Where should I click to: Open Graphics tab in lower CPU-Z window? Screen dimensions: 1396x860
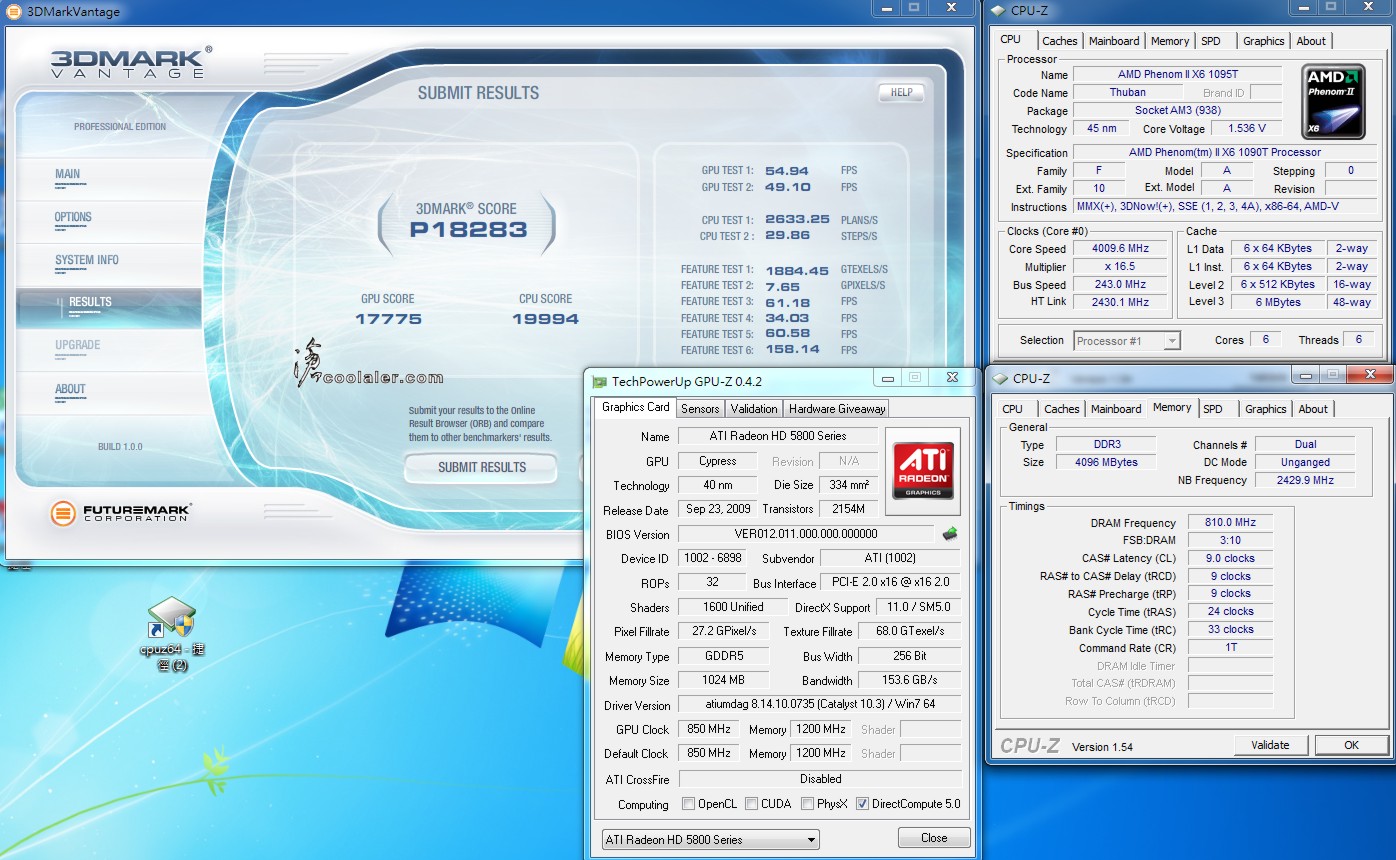pyautogui.click(x=1266, y=409)
